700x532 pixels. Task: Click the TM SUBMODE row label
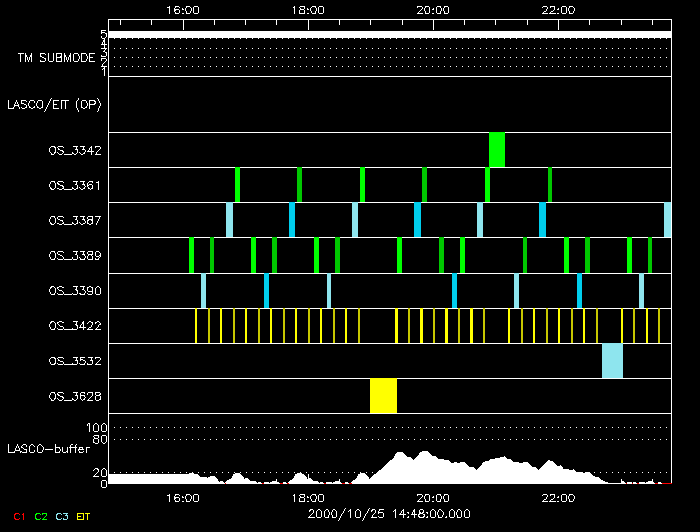pyautogui.click(x=56, y=57)
